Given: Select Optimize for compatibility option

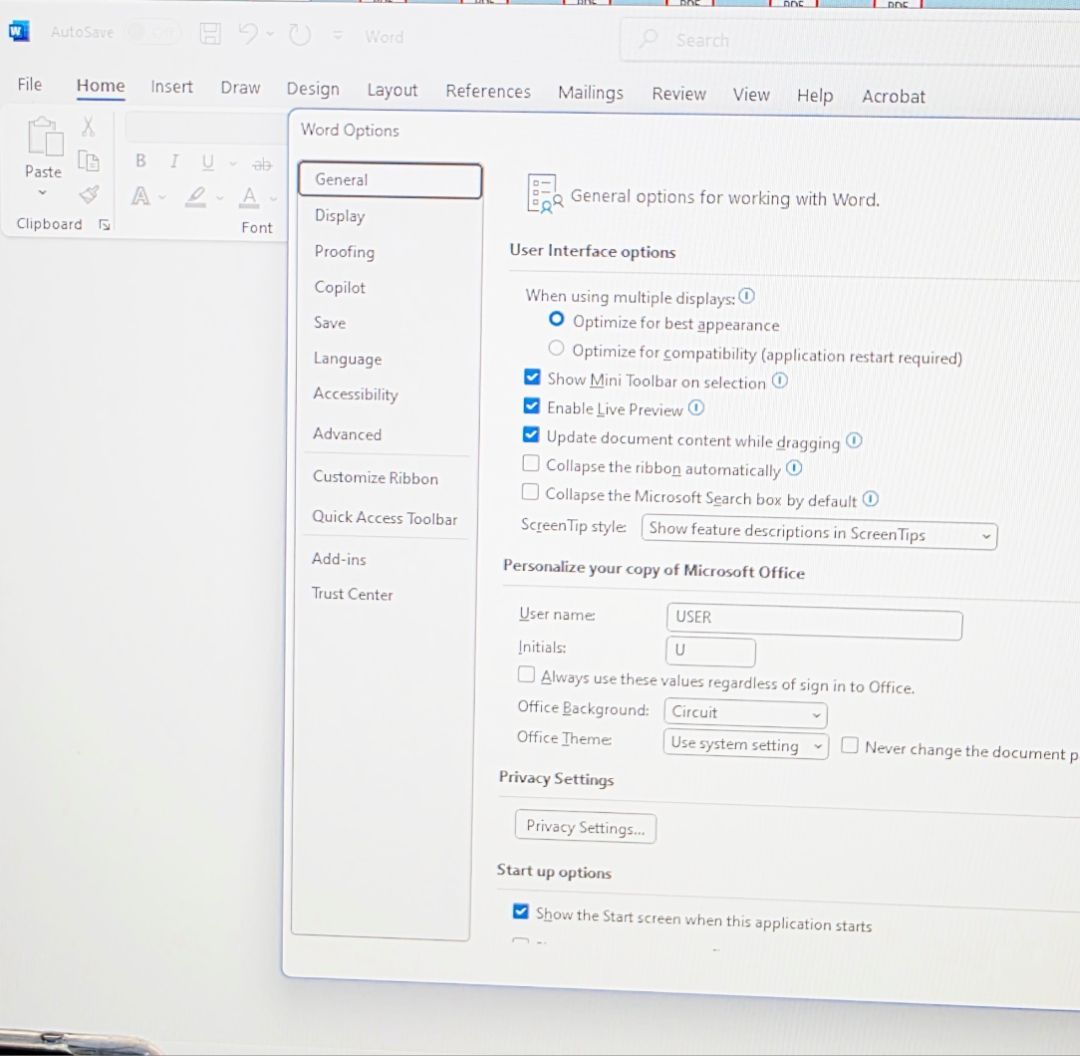Looking at the screenshot, I should coord(556,348).
